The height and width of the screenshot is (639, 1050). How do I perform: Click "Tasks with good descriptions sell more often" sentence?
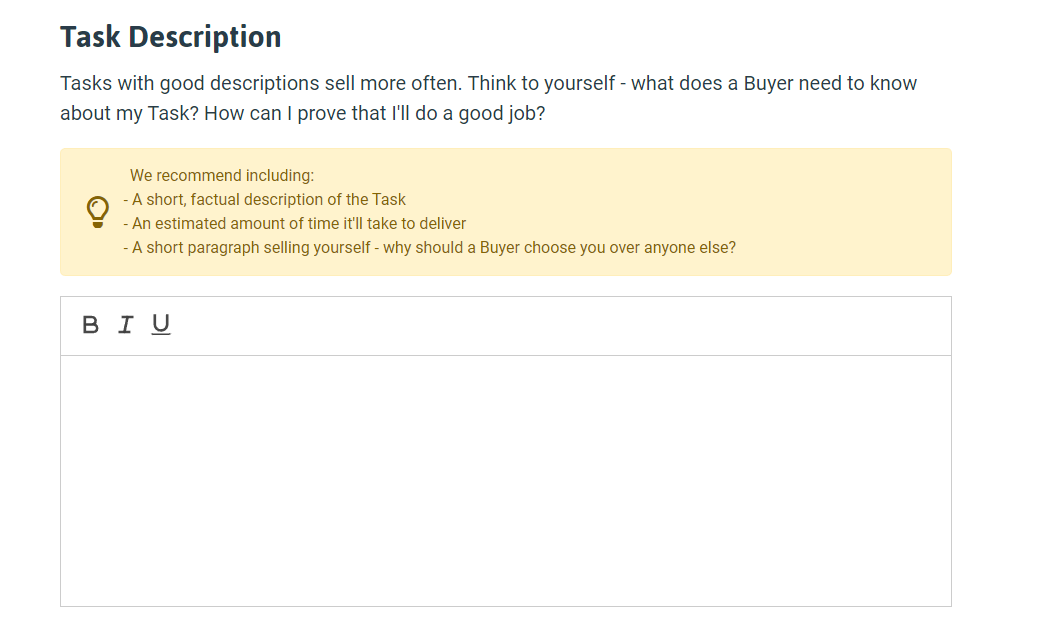261,84
